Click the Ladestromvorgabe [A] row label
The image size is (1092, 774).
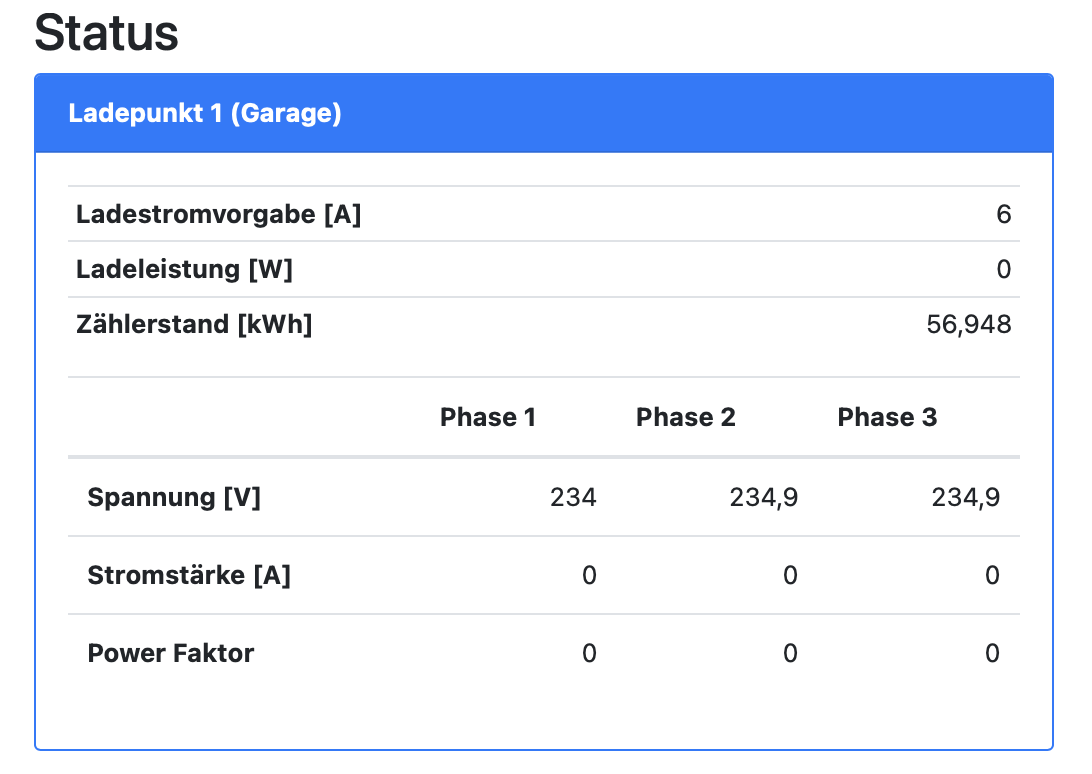click(218, 214)
